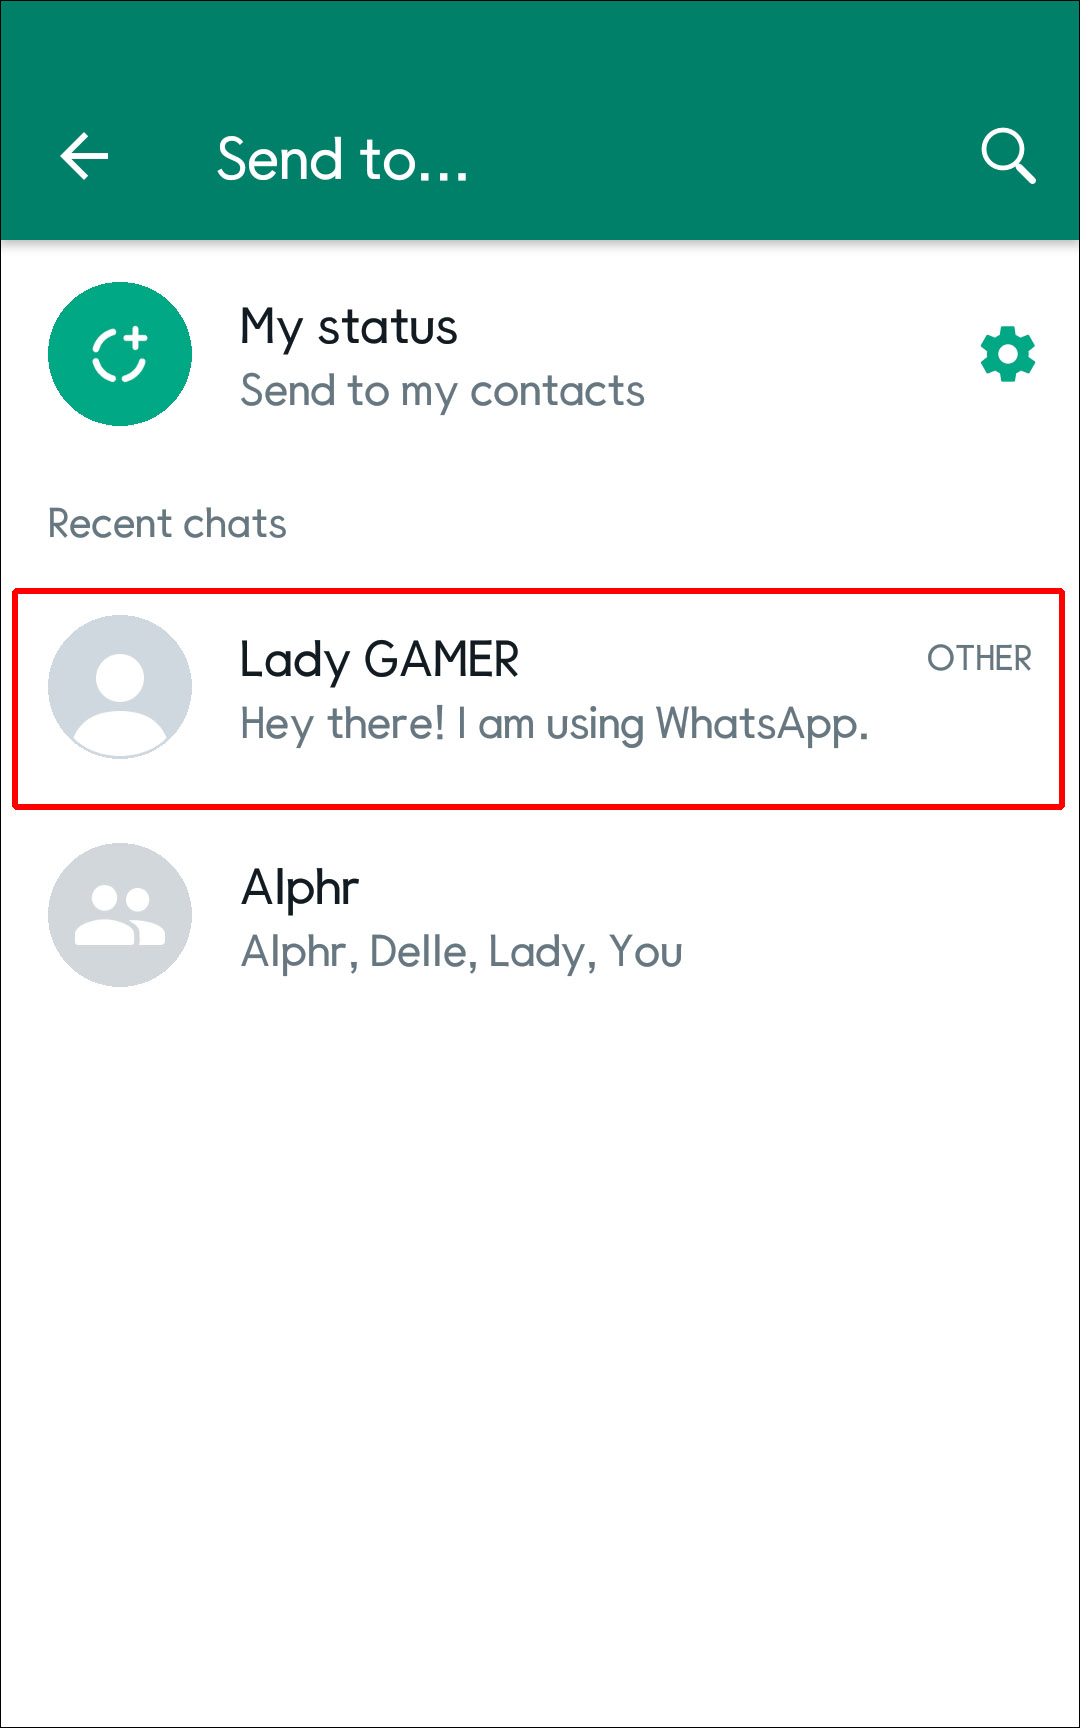Image resolution: width=1080 pixels, height=1728 pixels.
Task: Open search with the magnifier icon
Action: (1007, 156)
